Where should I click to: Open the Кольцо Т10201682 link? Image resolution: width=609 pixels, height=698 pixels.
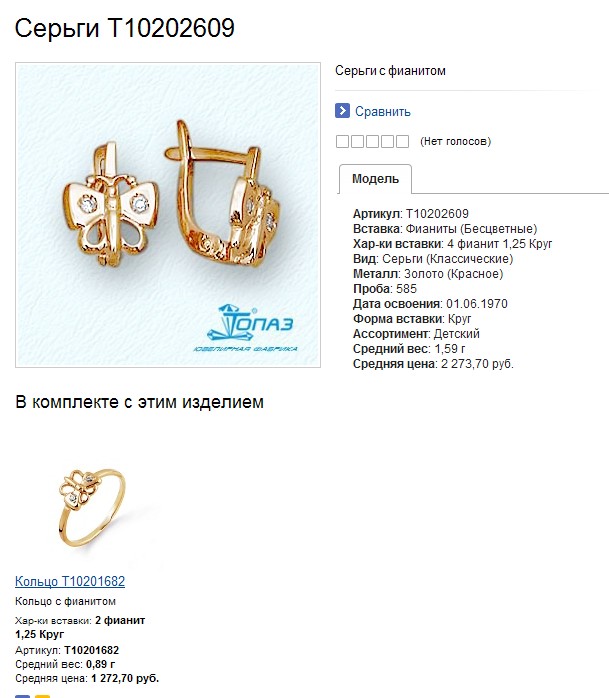(70, 581)
